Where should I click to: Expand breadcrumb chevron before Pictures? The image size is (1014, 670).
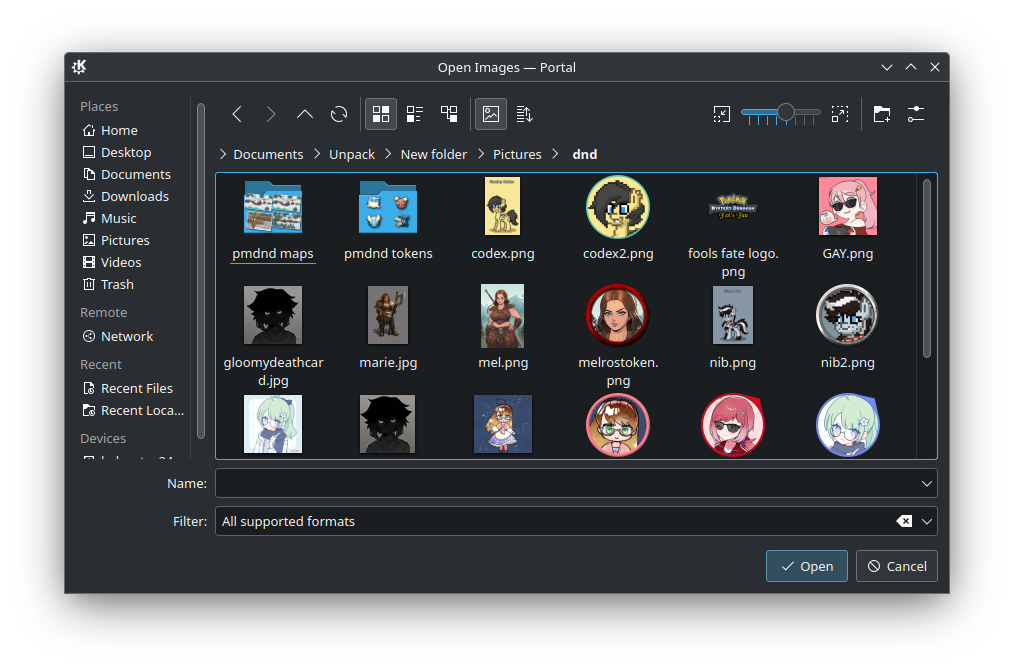482,154
